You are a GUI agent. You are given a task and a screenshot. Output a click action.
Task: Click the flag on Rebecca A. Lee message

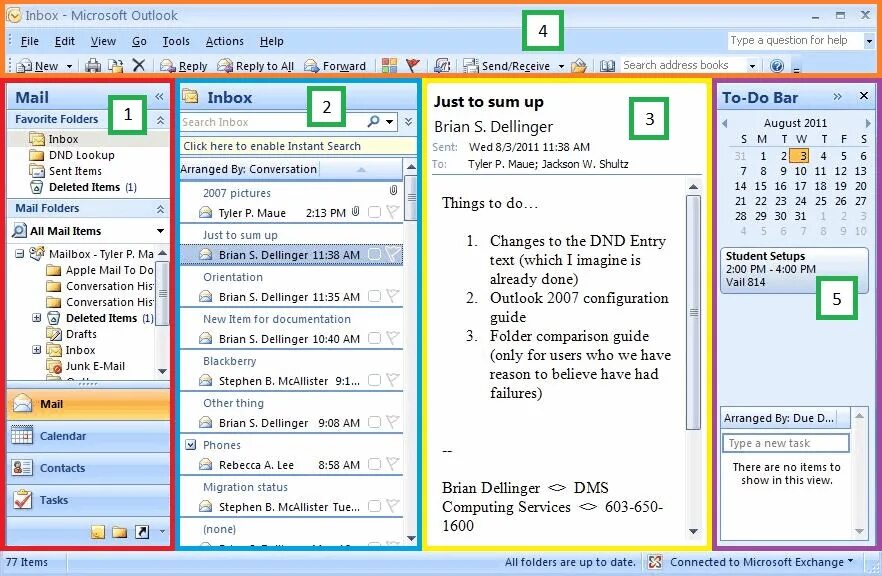tap(393, 464)
